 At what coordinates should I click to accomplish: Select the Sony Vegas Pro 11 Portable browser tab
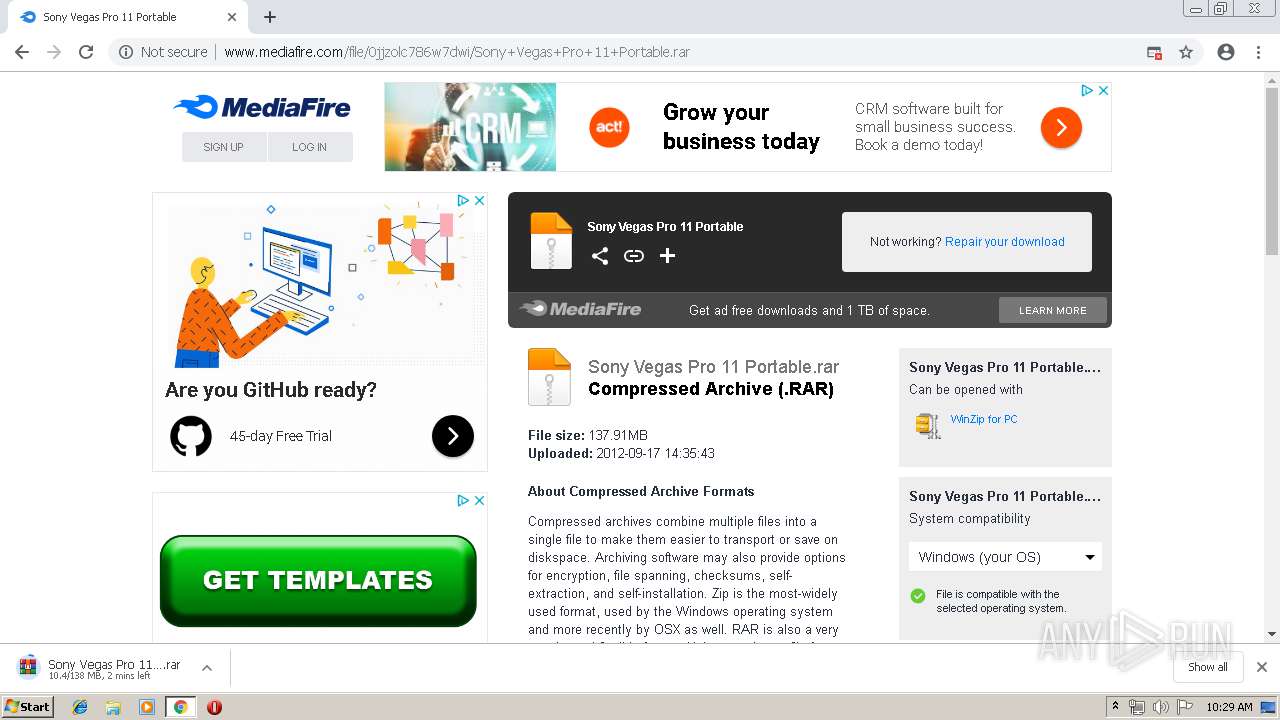click(x=127, y=17)
